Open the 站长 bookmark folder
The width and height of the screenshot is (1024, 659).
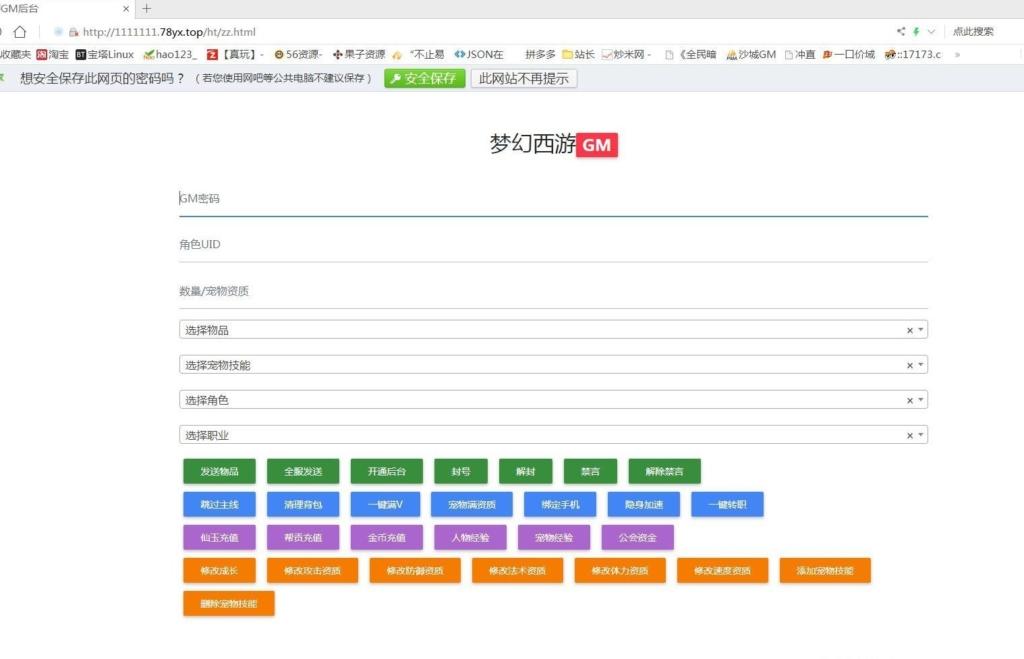(x=578, y=54)
